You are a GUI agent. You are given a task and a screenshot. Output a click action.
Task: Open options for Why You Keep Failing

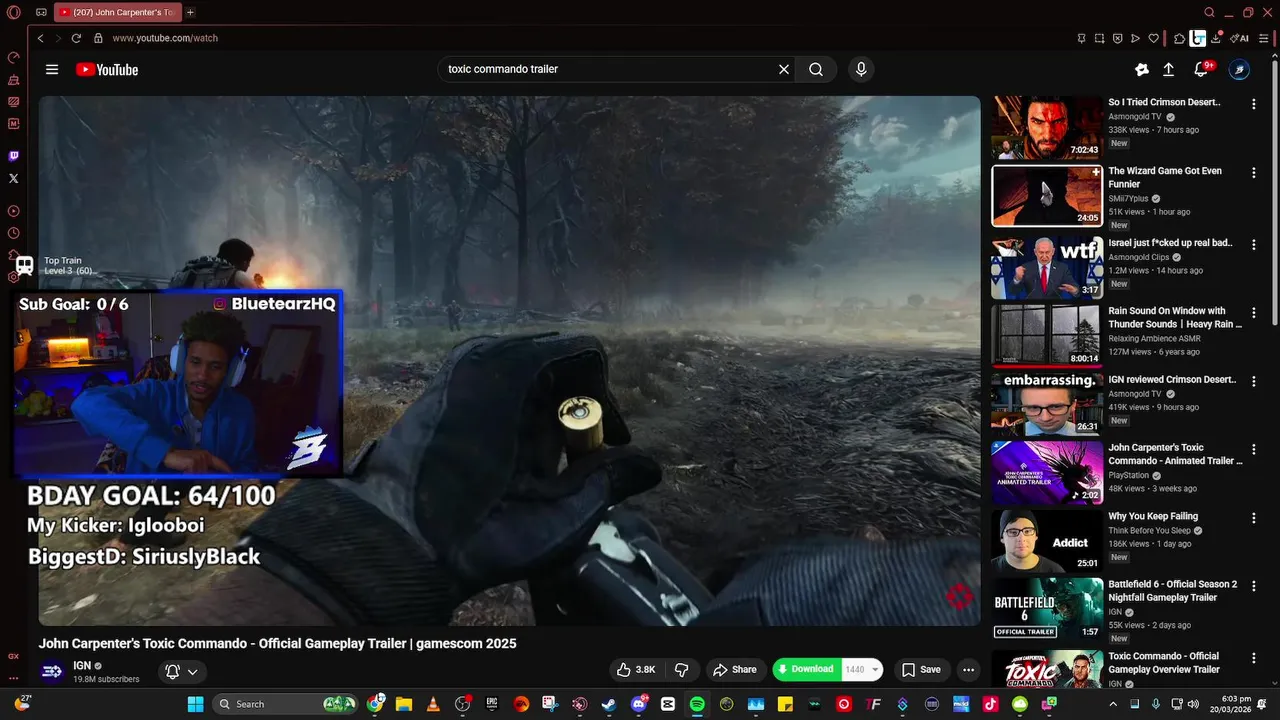pyautogui.click(x=1253, y=518)
